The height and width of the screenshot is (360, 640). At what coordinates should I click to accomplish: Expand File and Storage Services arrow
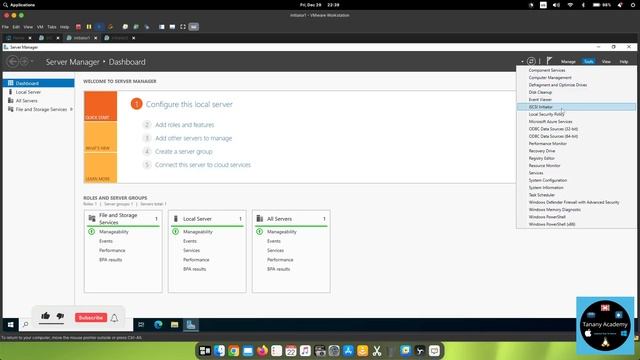(71, 109)
